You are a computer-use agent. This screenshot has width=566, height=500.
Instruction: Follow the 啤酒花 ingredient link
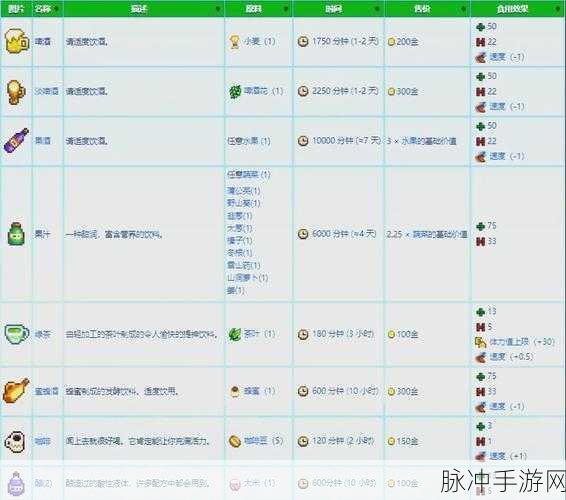click(256, 91)
